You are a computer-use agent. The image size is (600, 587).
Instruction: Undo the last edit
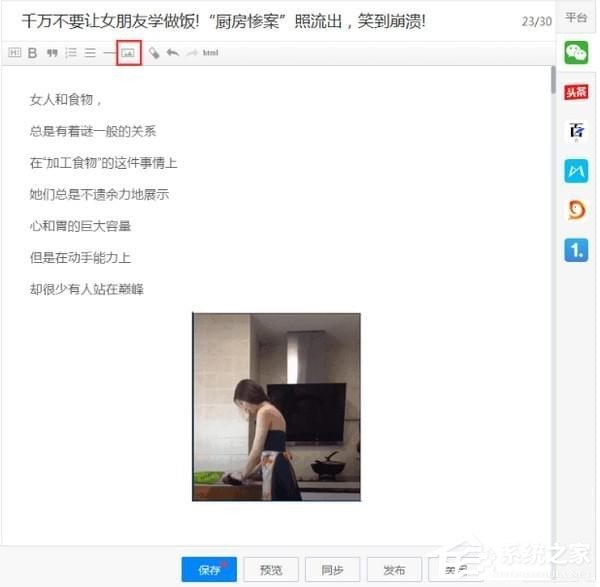pos(173,52)
